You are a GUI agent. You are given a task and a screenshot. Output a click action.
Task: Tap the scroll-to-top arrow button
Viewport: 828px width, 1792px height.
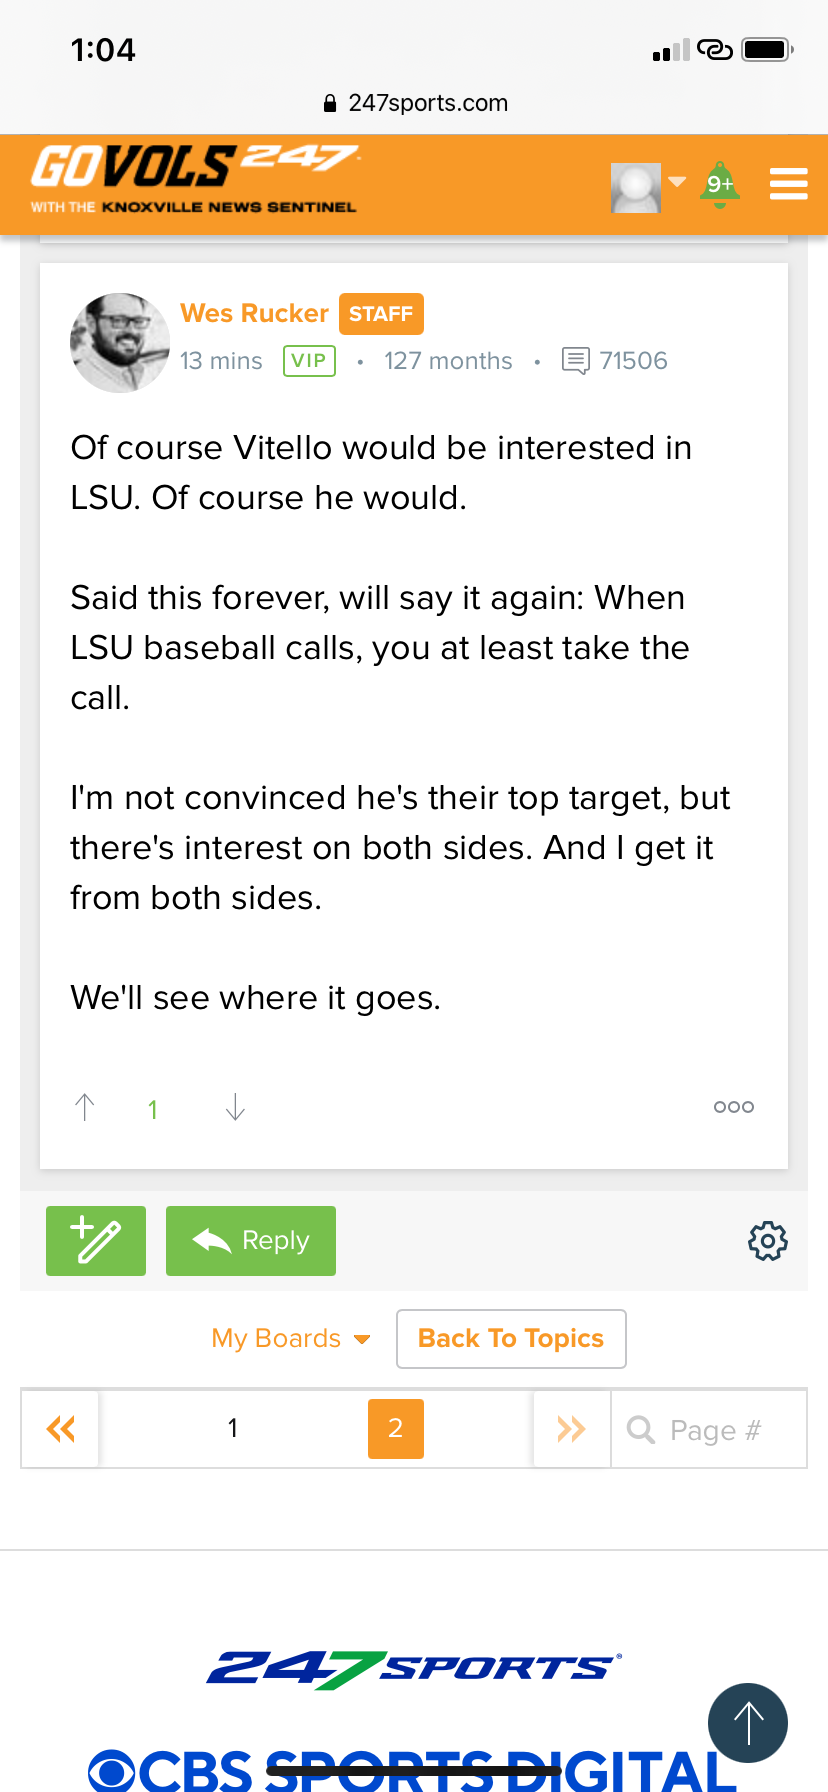click(748, 1723)
